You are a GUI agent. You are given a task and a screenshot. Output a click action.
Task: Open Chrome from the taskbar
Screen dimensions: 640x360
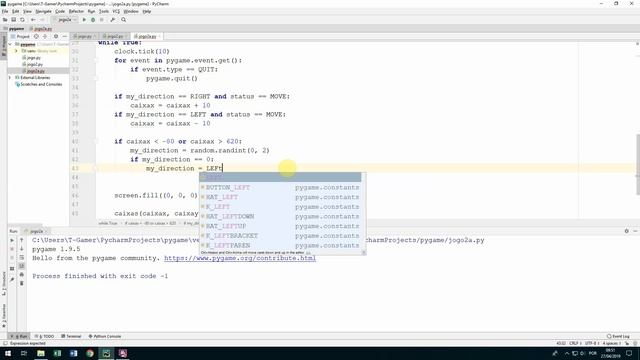coord(90,353)
